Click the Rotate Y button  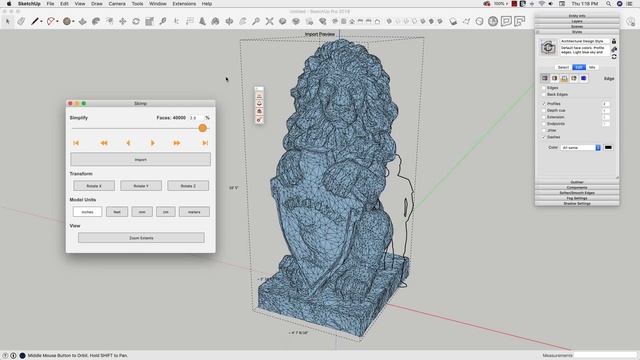click(141, 186)
